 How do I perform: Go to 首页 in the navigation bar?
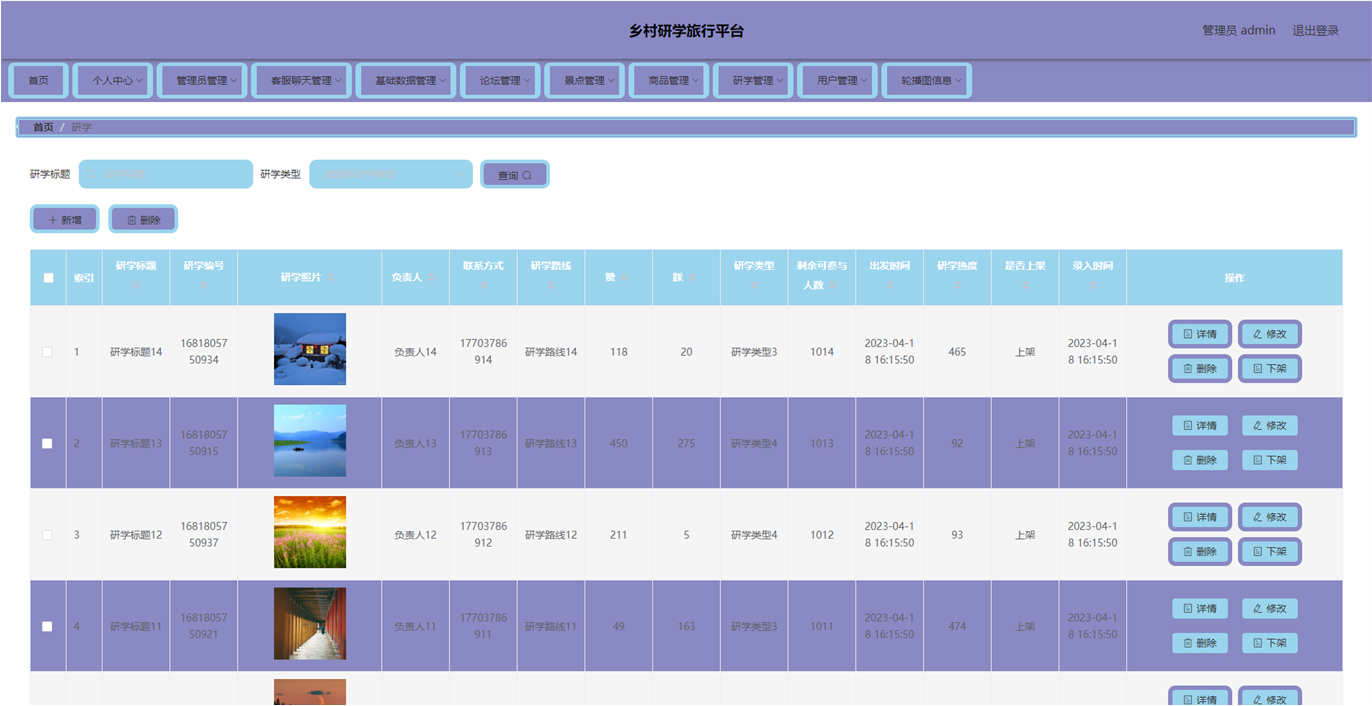point(38,80)
